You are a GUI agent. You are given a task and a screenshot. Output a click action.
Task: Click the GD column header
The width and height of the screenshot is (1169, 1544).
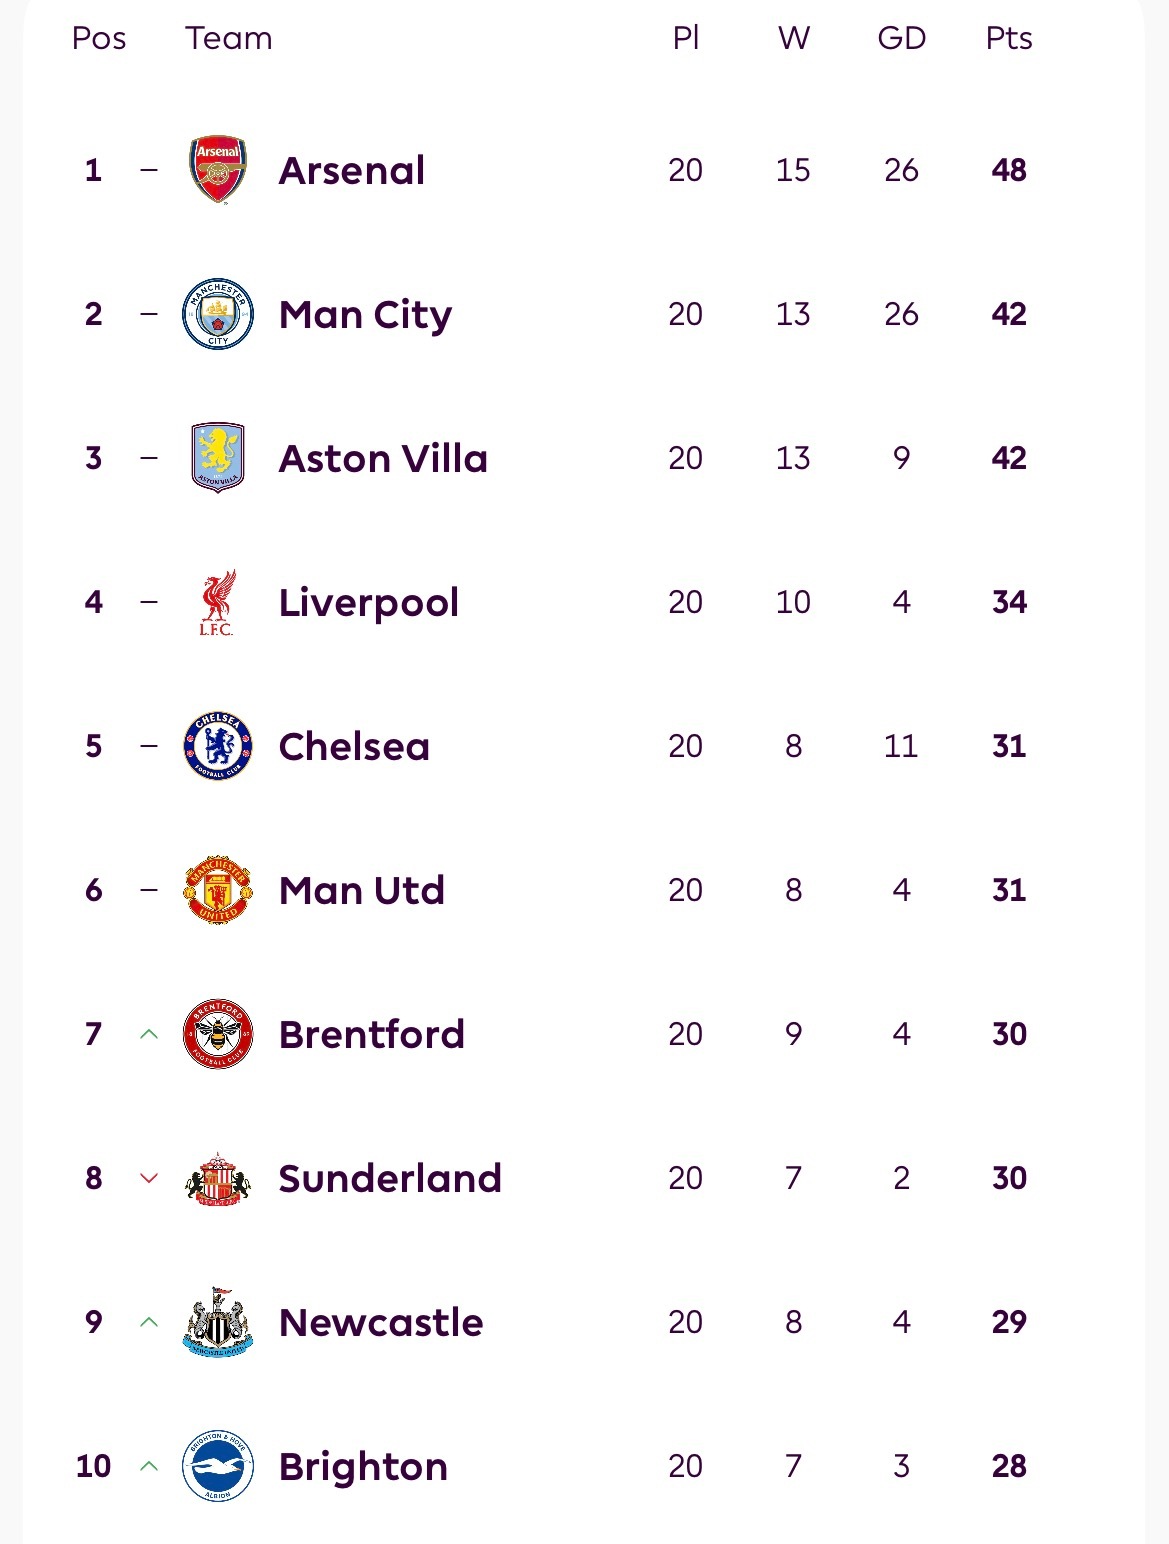pyautogui.click(x=901, y=38)
